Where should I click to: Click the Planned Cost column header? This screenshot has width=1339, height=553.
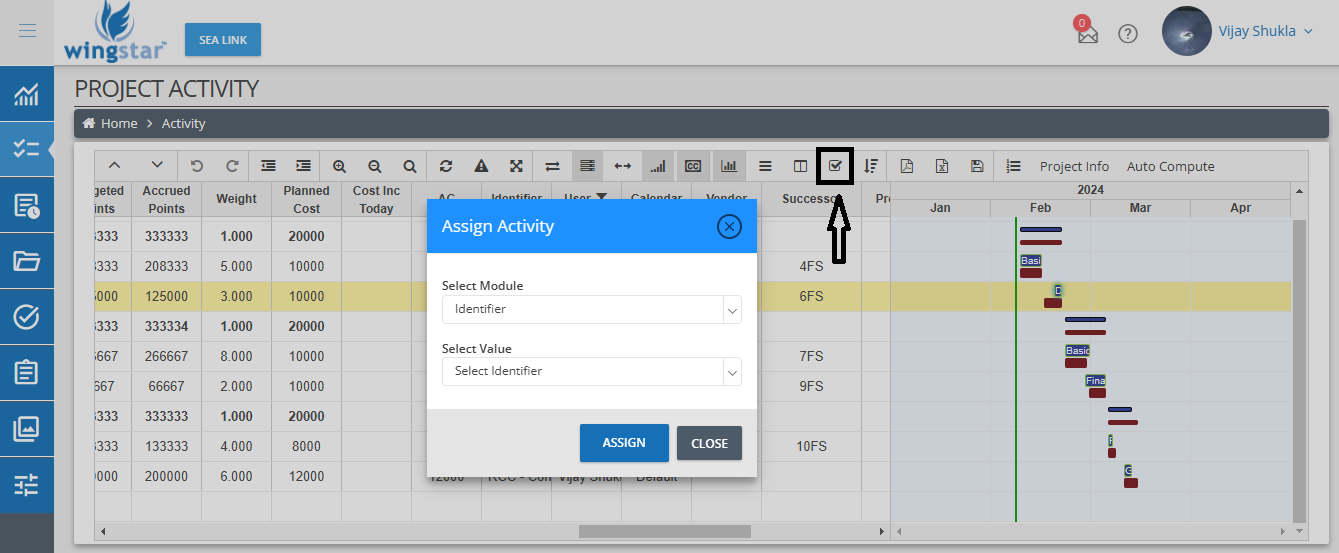click(x=306, y=199)
